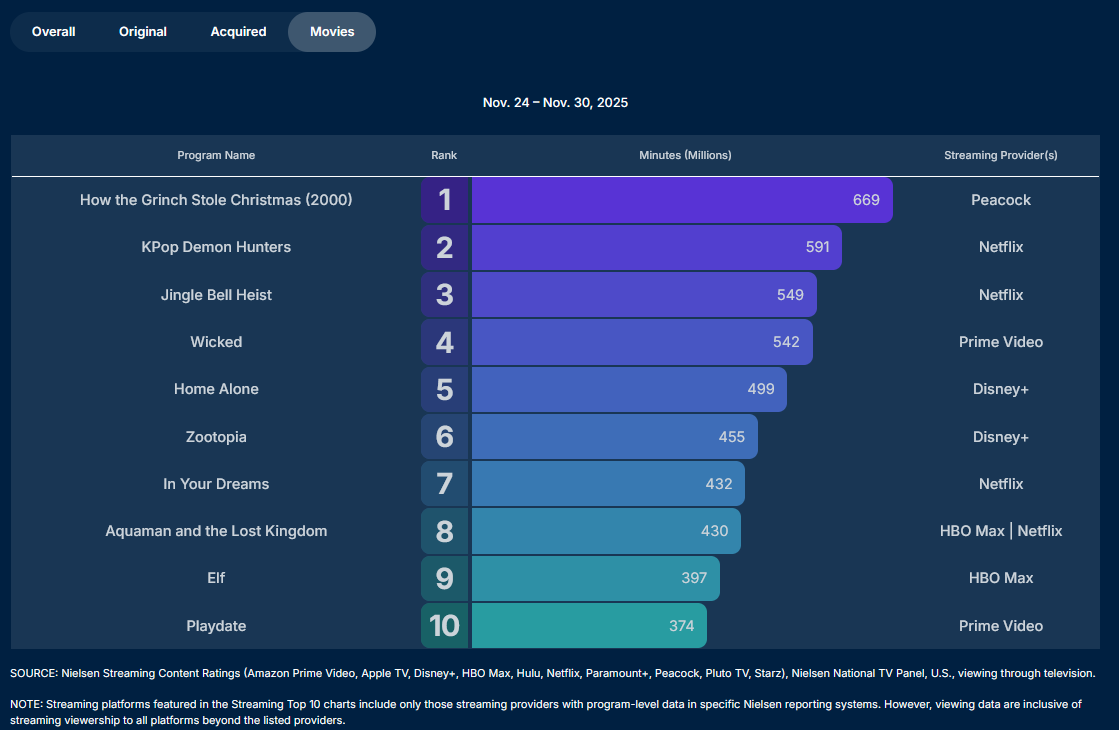
Task: Click the Peacock provider label
Action: pos(1001,200)
